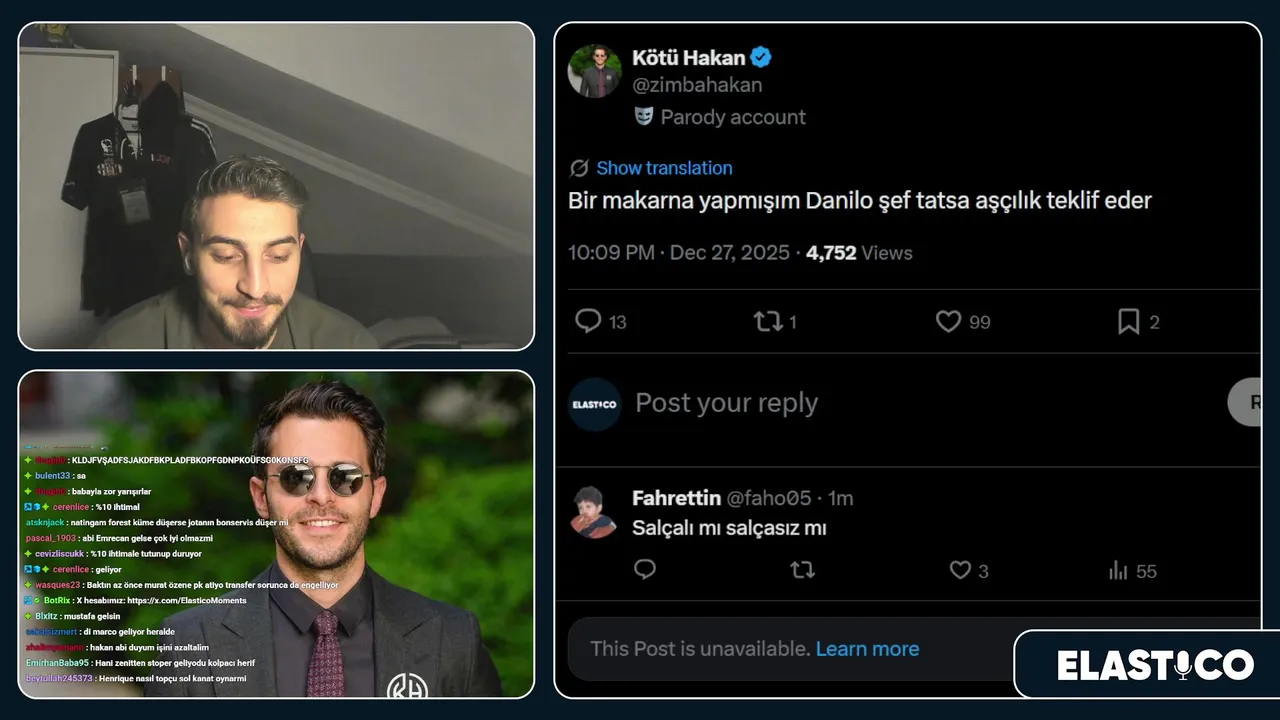Click the Elastico avatar beside the reply box
This screenshot has width=1280, height=720.
click(595, 404)
